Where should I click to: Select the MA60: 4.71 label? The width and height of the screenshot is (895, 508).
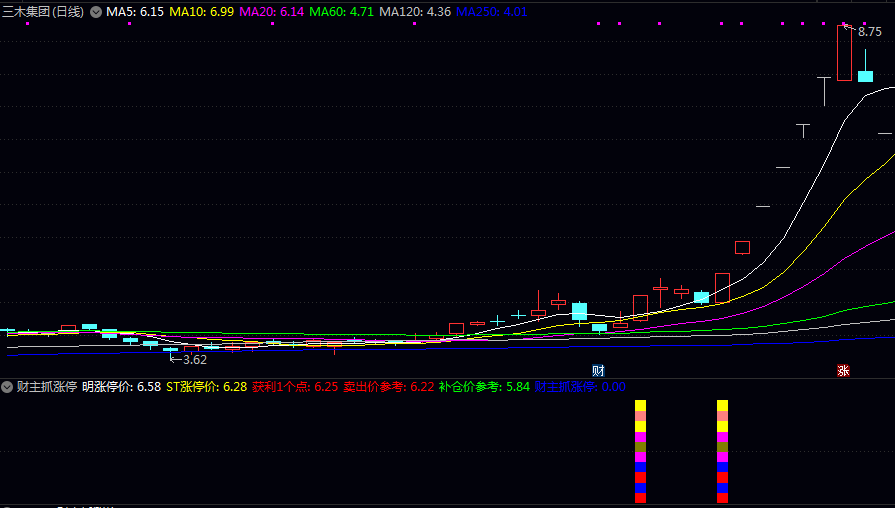(341, 12)
